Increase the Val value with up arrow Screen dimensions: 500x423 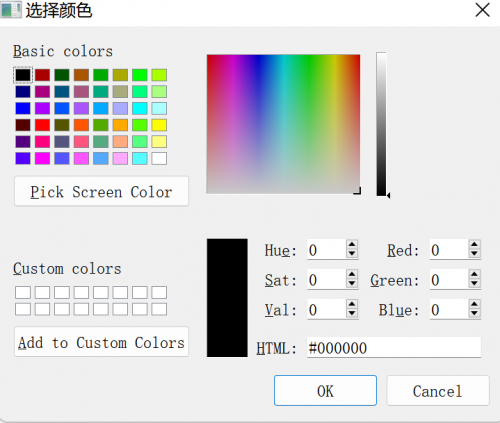(x=352, y=304)
